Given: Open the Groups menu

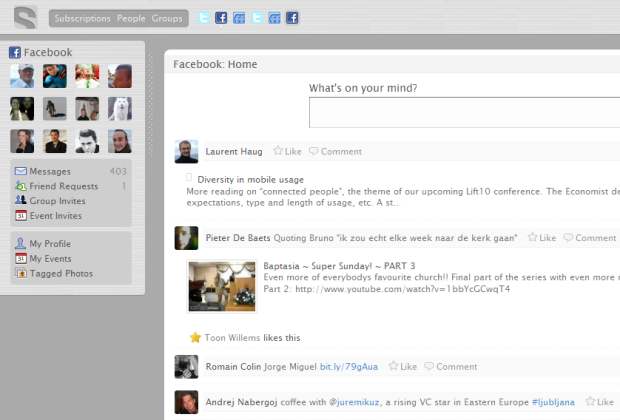Looking at the screenshot, I should click(167, 18).
